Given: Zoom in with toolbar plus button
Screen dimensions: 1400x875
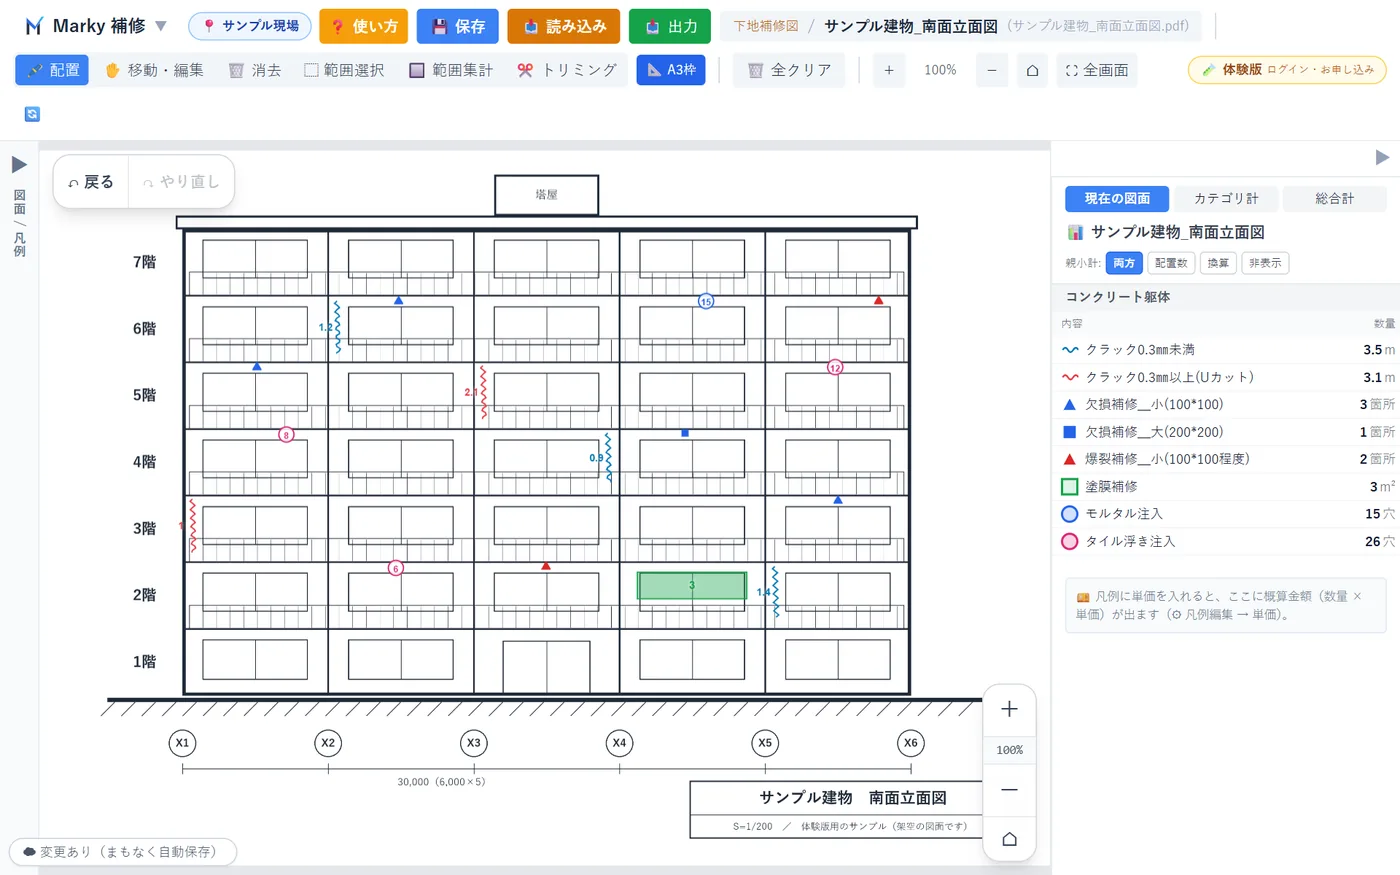Looking at the screenshot, I should 889,70.
